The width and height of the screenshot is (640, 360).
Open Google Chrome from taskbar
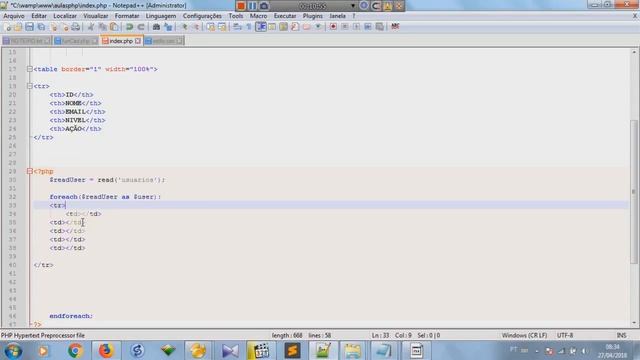click(75, 351)
